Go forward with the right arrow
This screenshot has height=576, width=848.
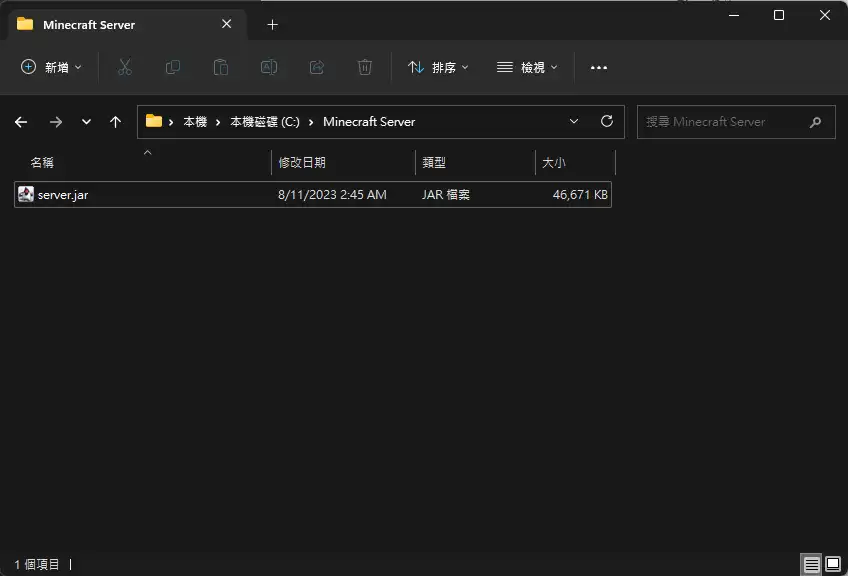click(56, 122)
